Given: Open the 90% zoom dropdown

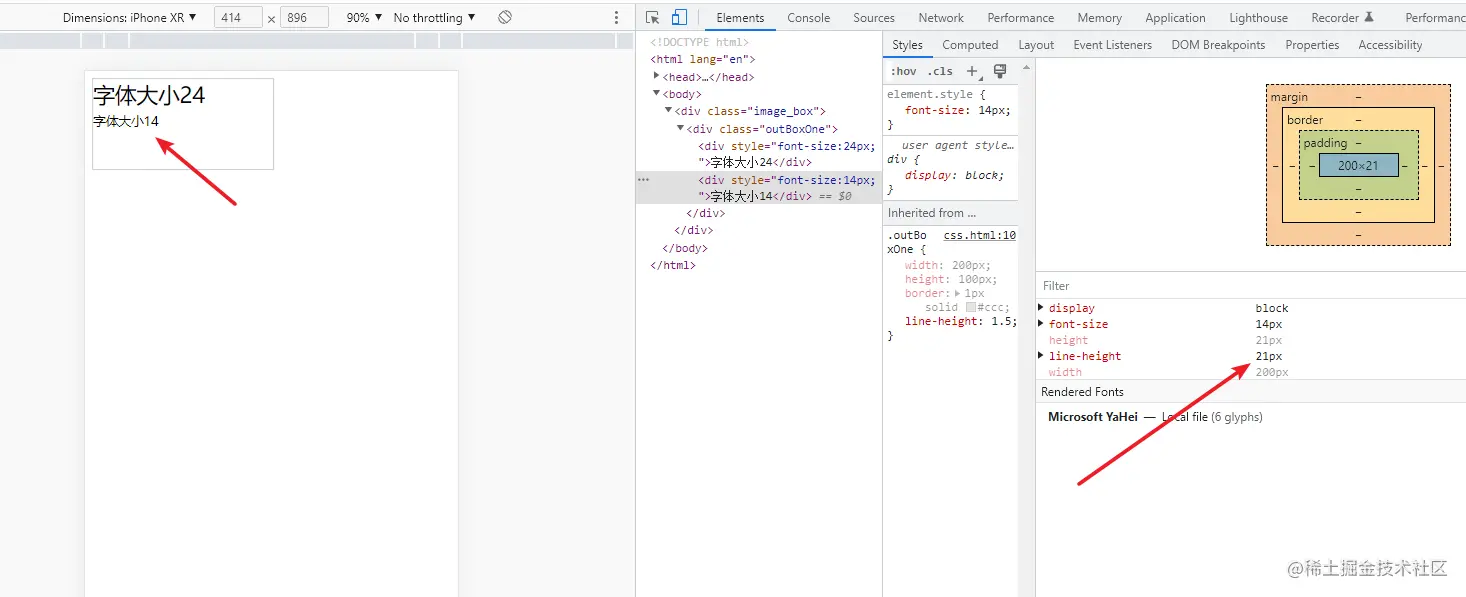Looking at the screenshot, I should pyautogui.click(x=364, y=17).
